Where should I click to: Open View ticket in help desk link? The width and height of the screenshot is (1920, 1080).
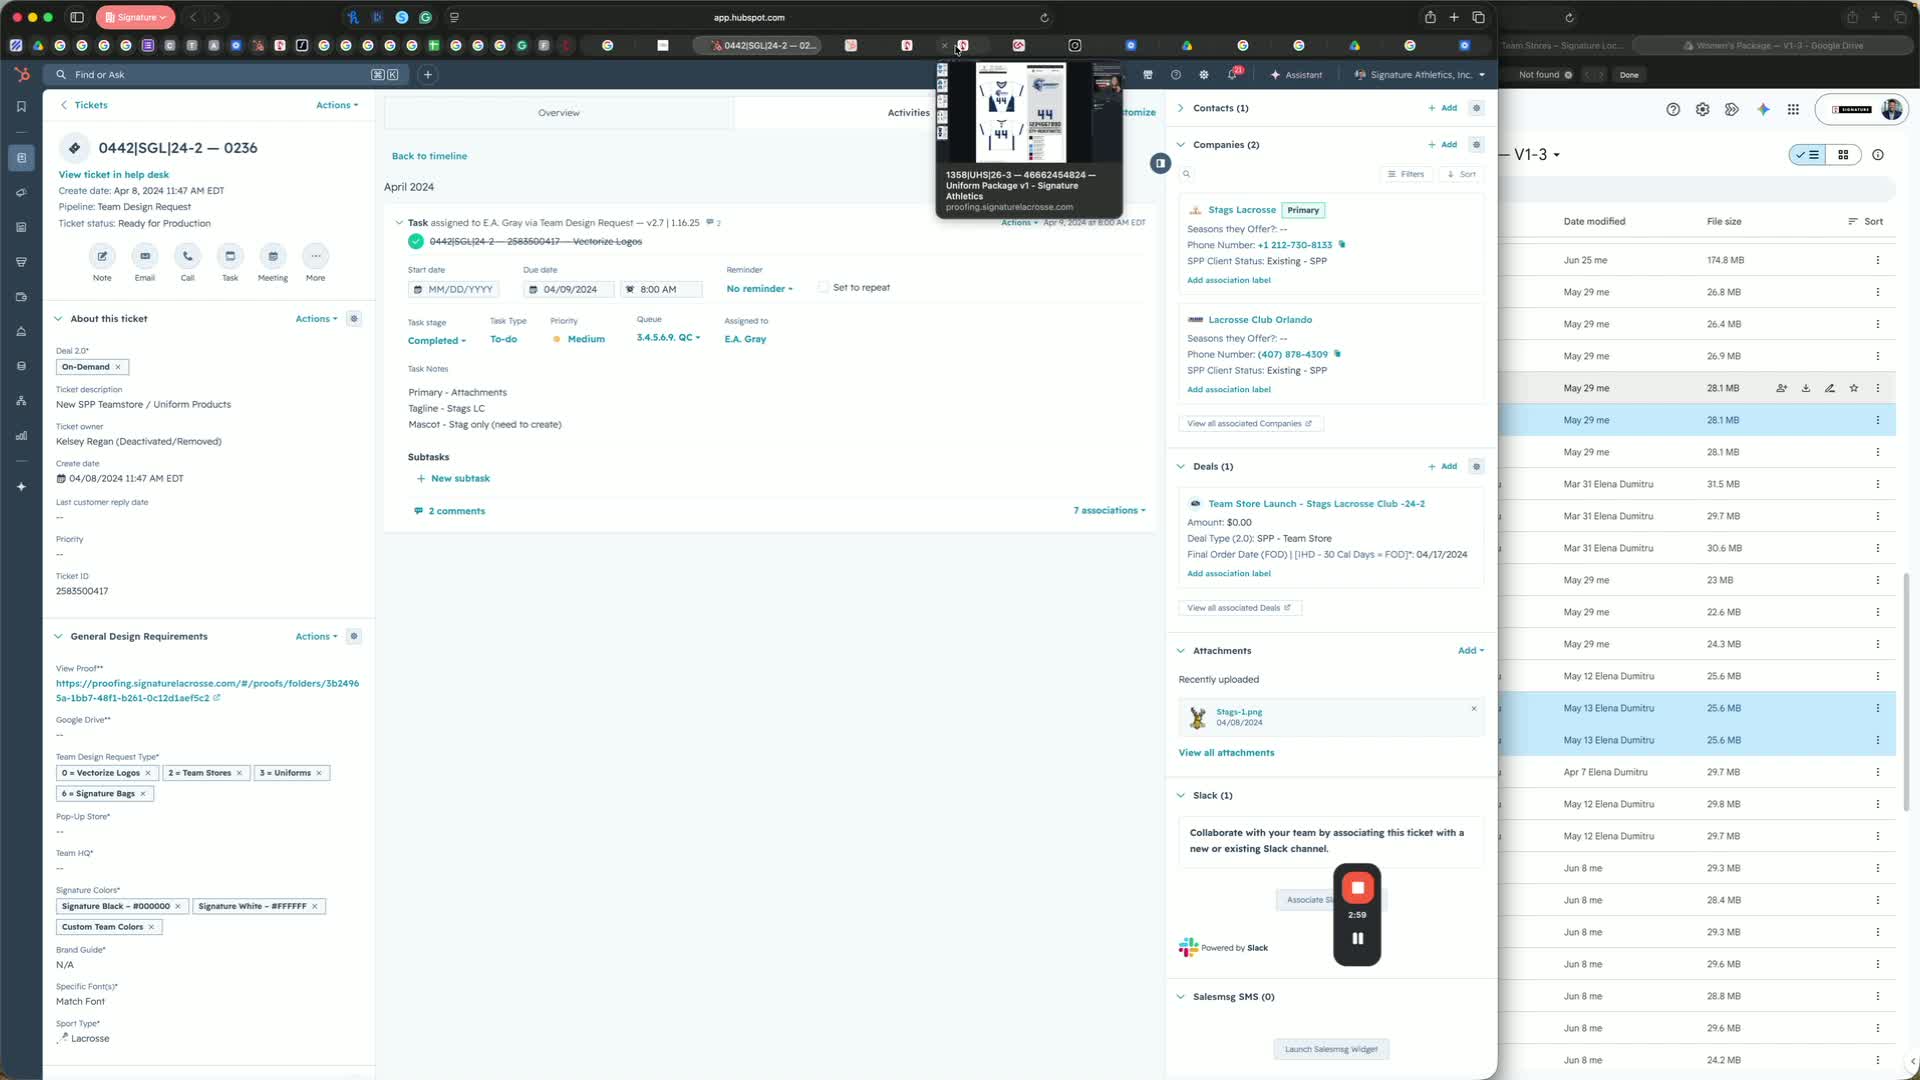pos(114,175)
